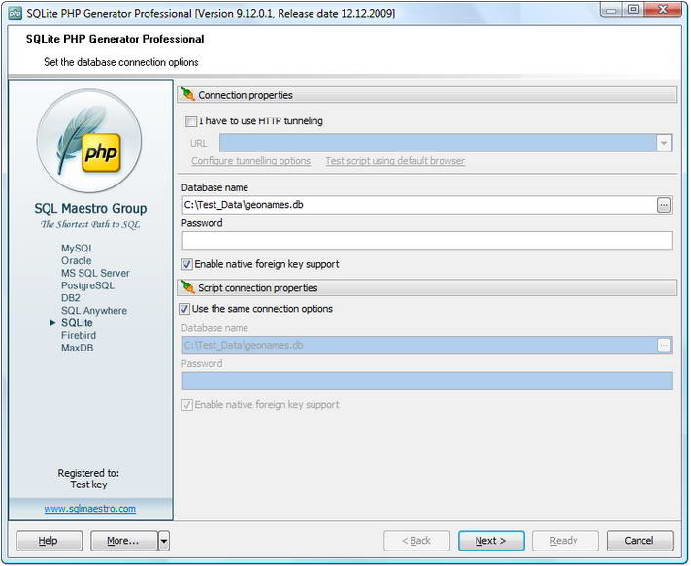Click the Connection properties section header
The width and height of the screenshot is (691, 566).
pos(427,95)
